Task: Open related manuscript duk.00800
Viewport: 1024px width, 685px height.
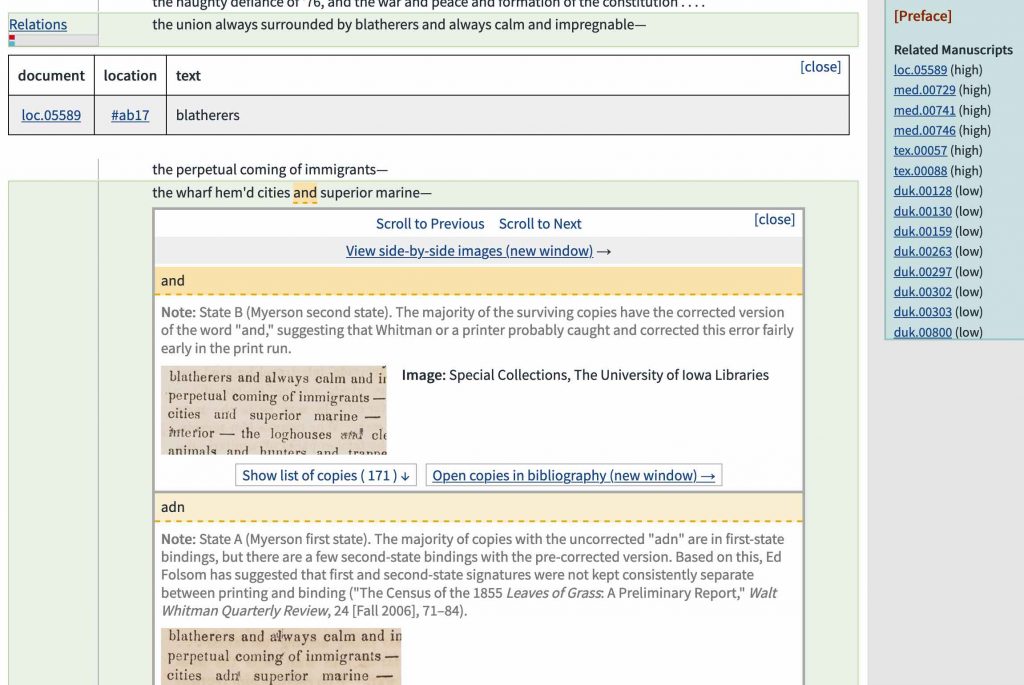Action: click(922, 332)
